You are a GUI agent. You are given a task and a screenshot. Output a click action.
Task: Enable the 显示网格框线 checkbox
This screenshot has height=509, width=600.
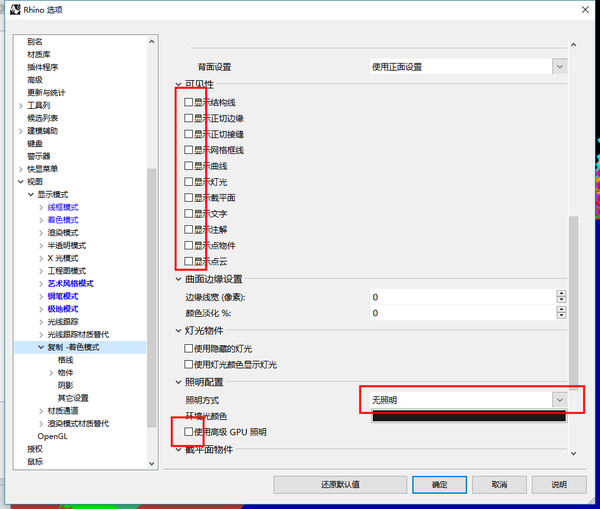coord(188,150)
